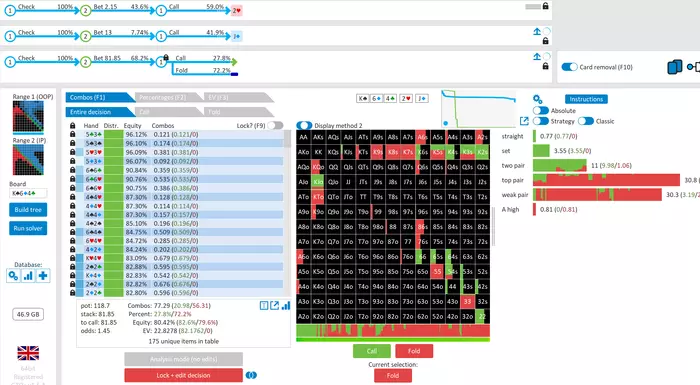Image resolution: width=700 pixels, height=385 pixels.
Task: Click the Board card input field
Action: pos(28,193)
